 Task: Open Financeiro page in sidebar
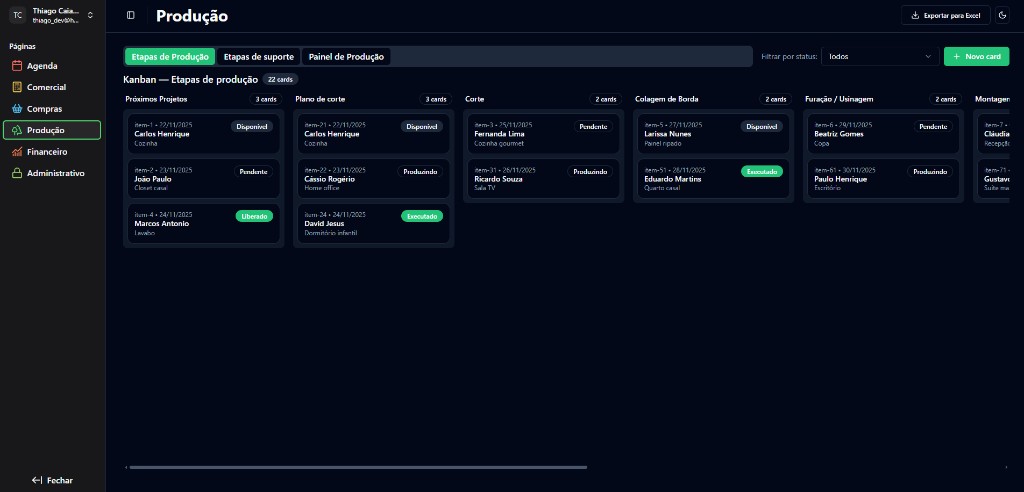pos(52,152)
